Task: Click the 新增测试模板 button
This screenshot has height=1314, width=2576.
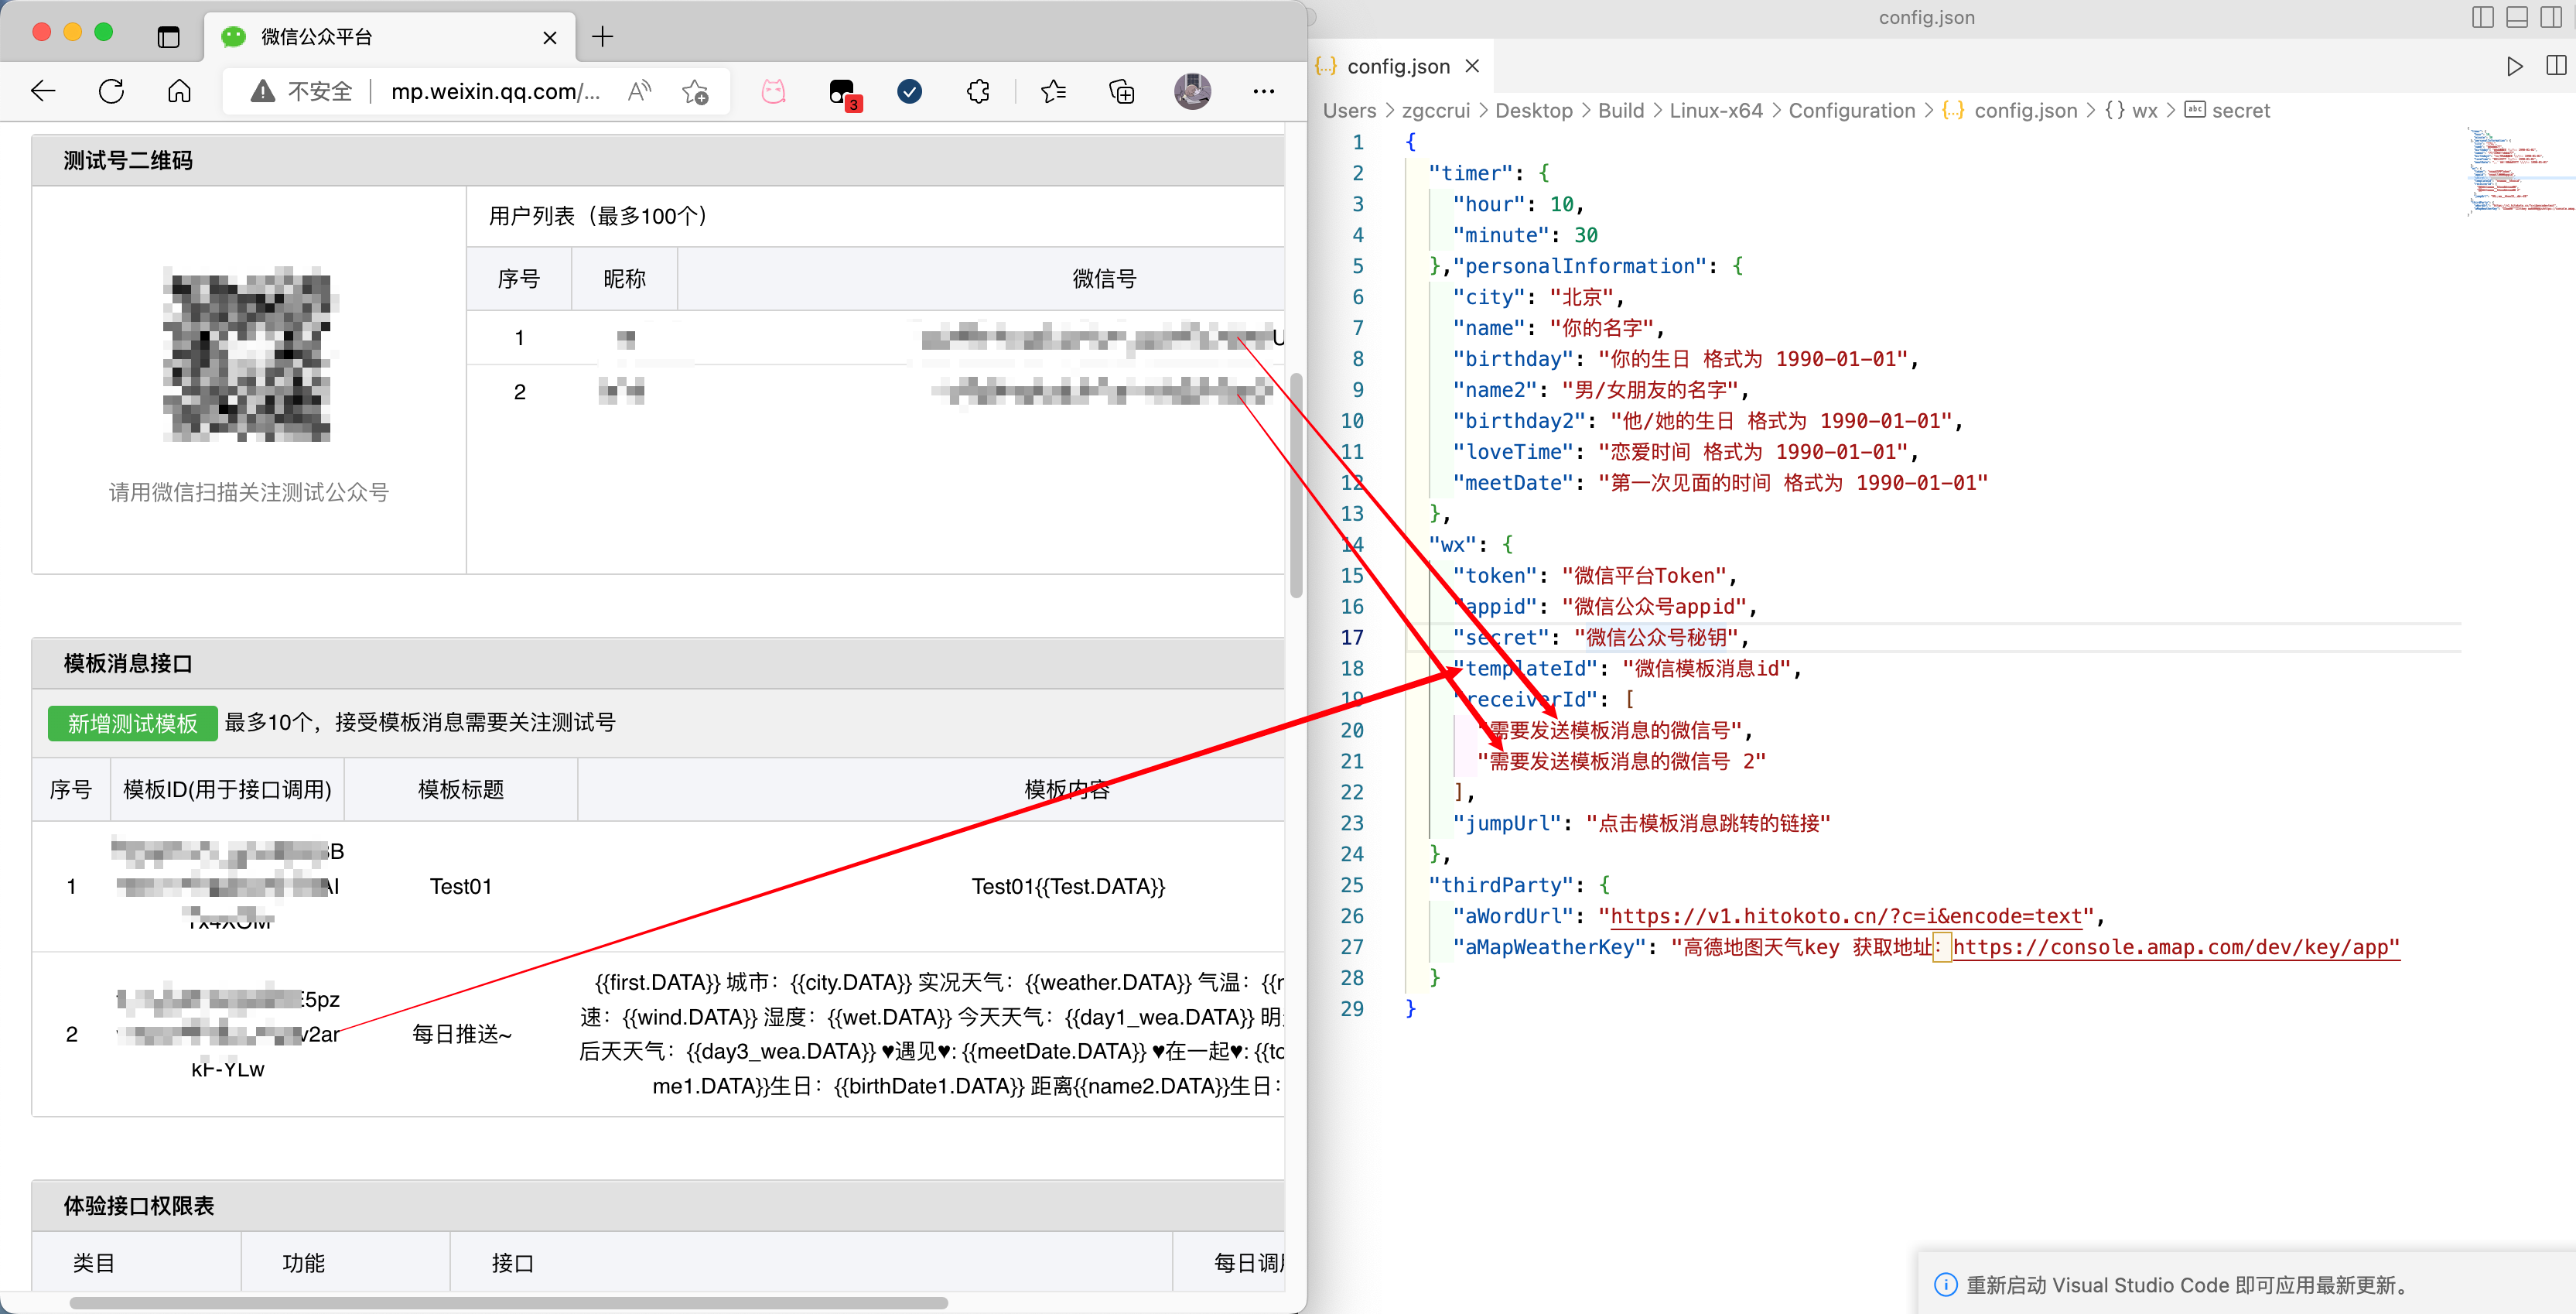Action: point(132,723)
